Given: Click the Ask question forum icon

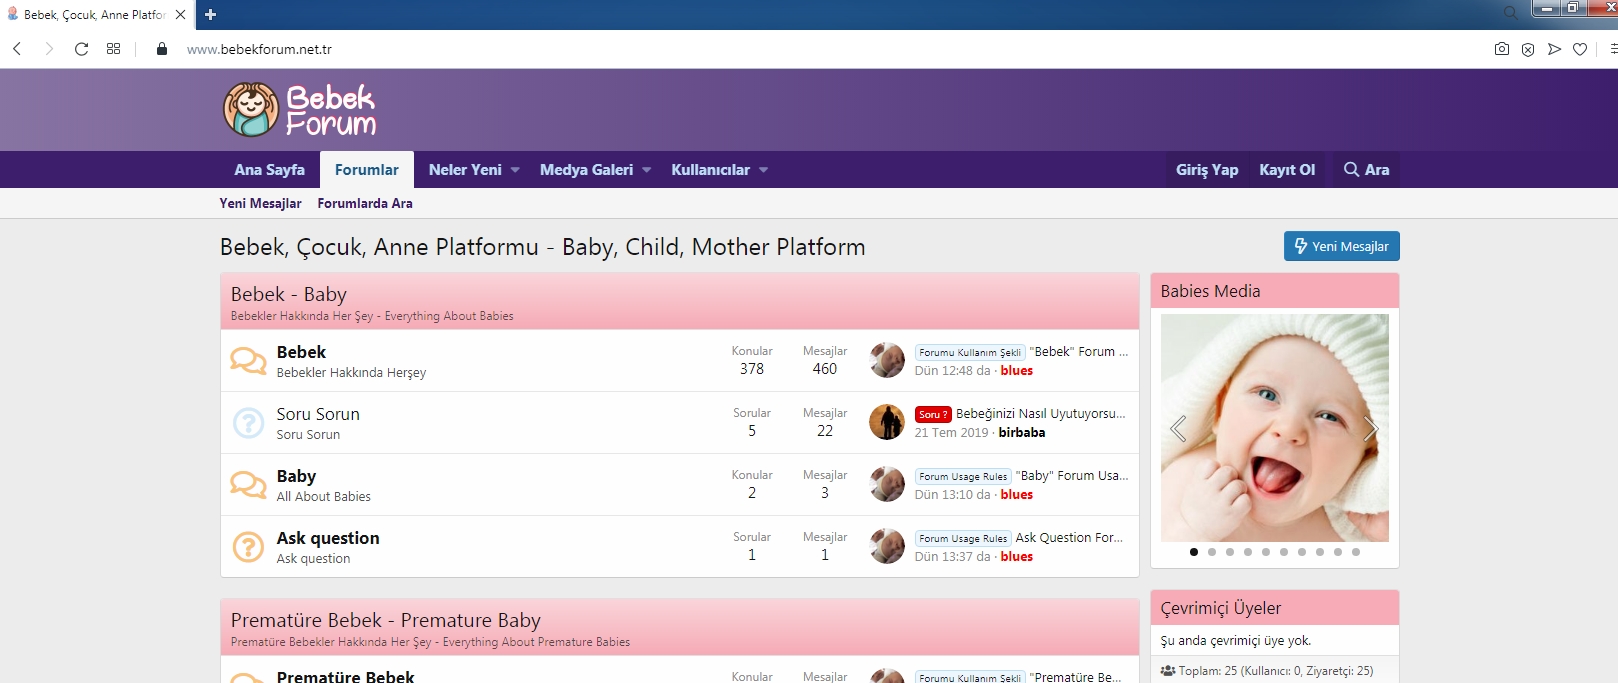Looking at the screenshot, I should tap(248, 546).
